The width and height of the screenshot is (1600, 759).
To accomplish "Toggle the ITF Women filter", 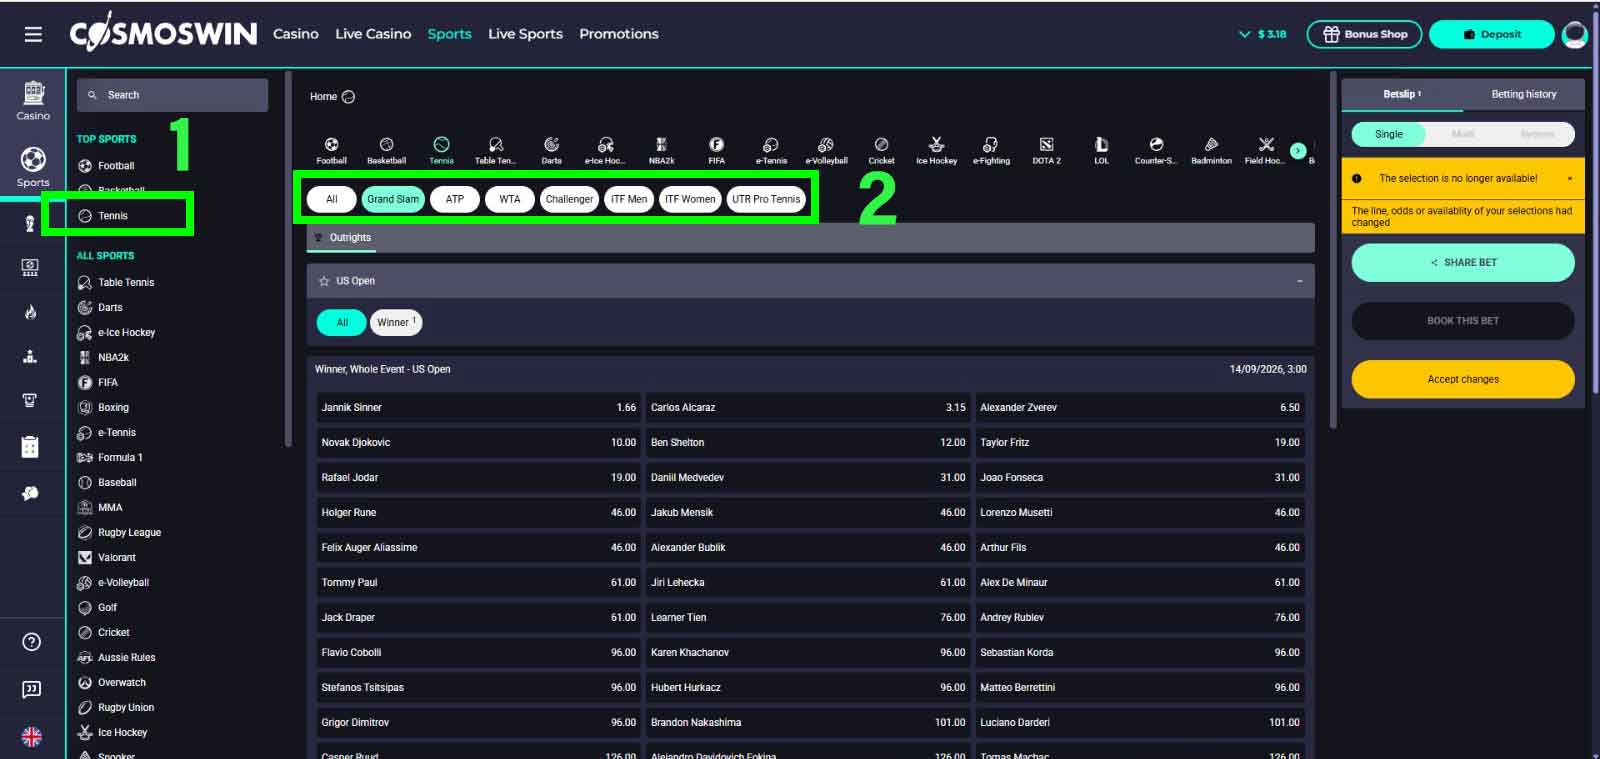I will 690,199.
